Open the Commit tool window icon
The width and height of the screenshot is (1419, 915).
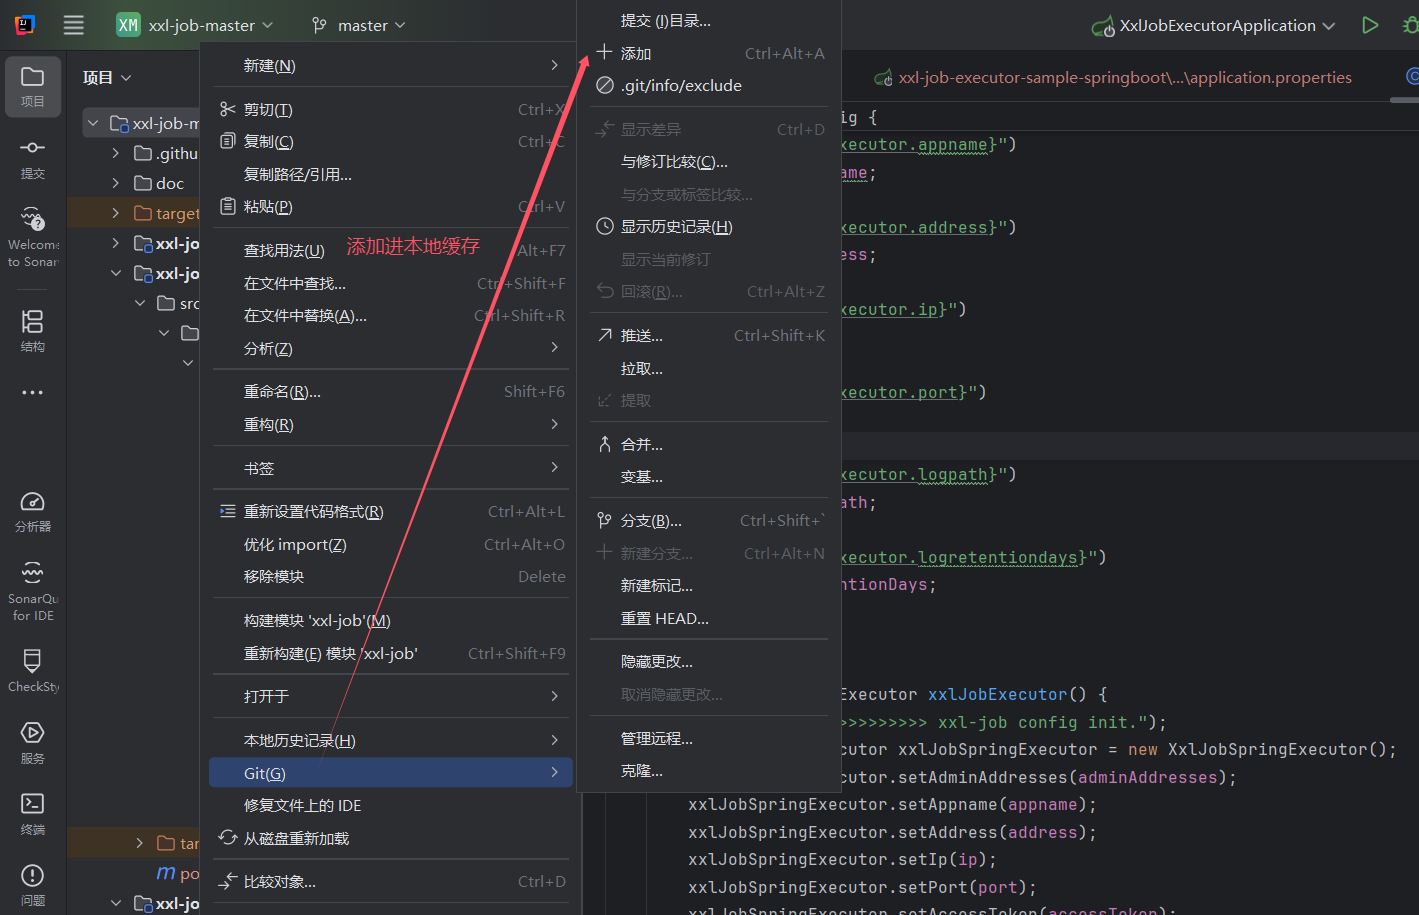[32, 157]
